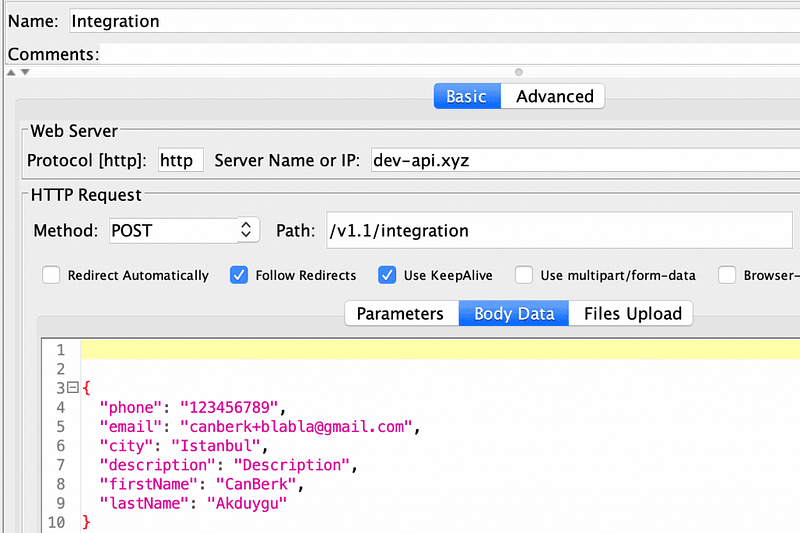This screenshot has width=800, height=533.
Task: Click the "Istanbul" city value
Action: (x=216, y=446)
